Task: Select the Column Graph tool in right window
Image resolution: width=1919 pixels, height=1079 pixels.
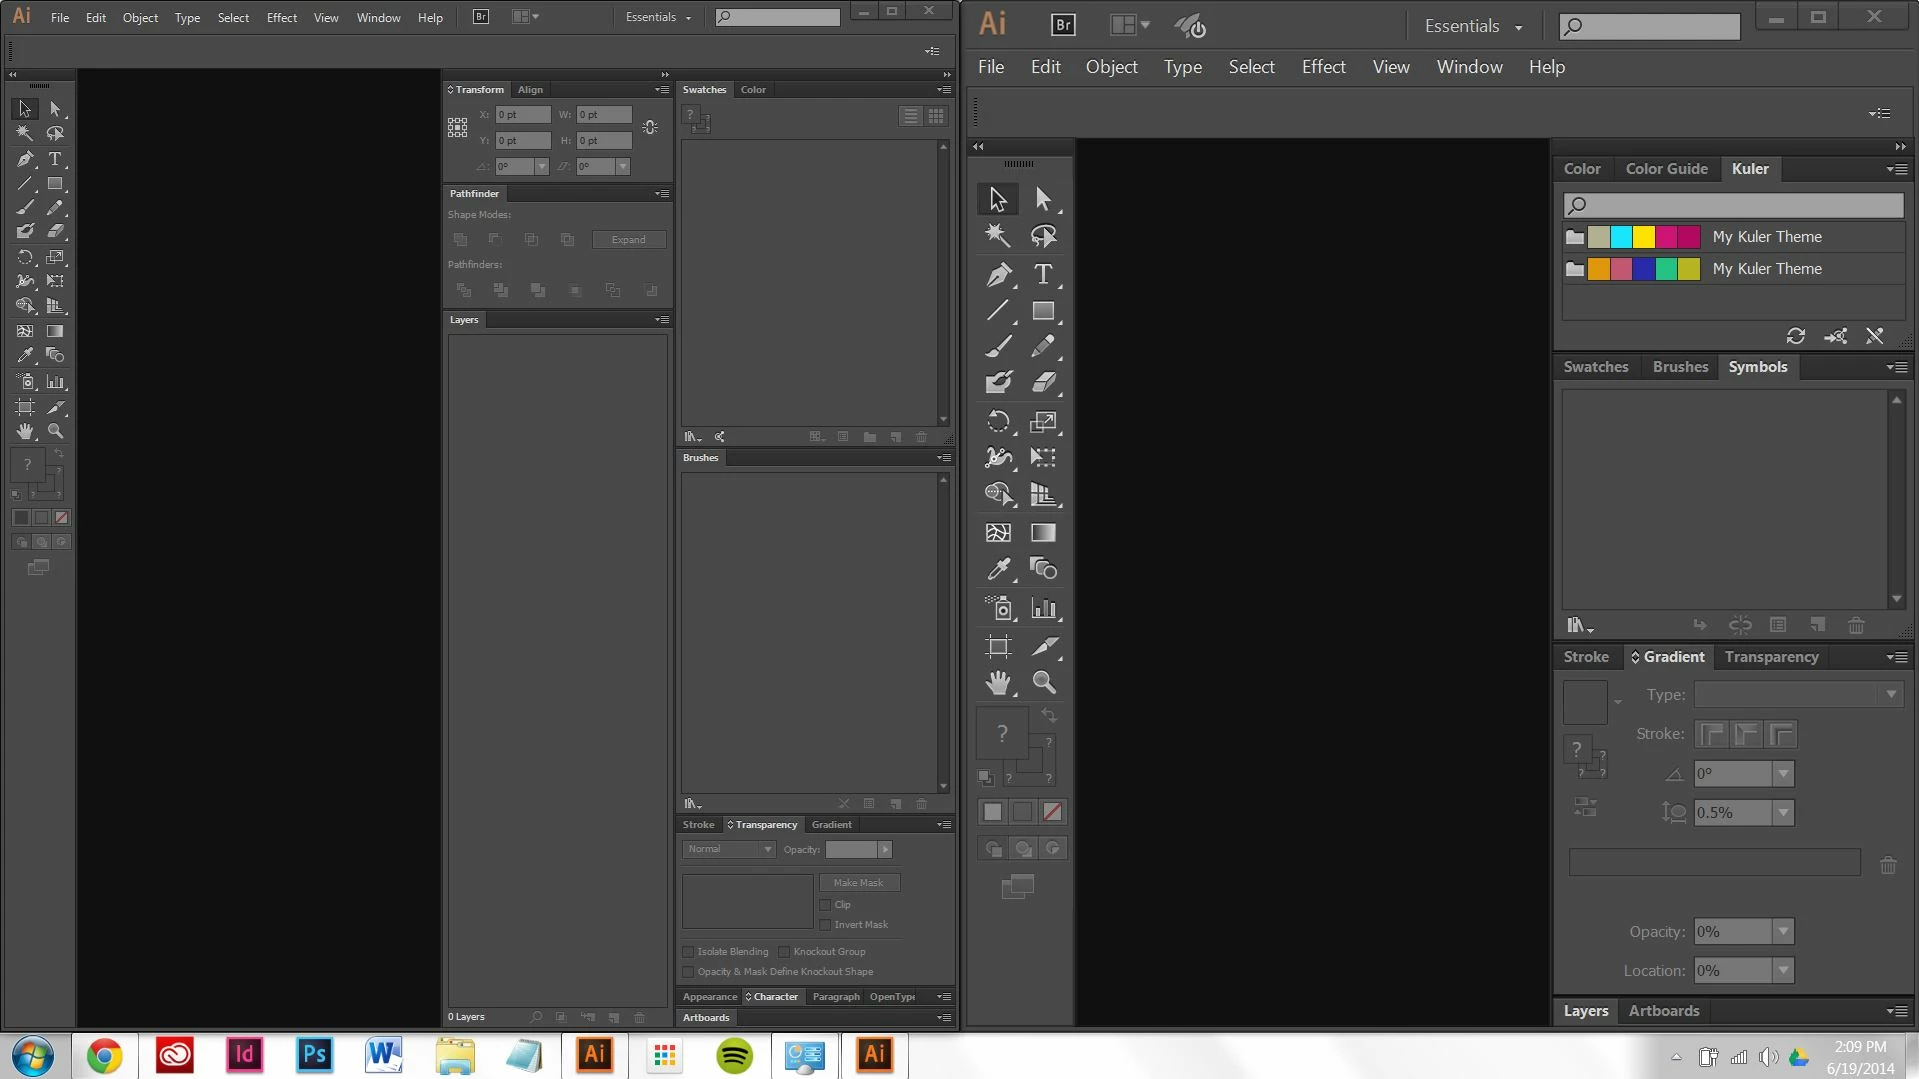Action: [x=1043, y=608]
